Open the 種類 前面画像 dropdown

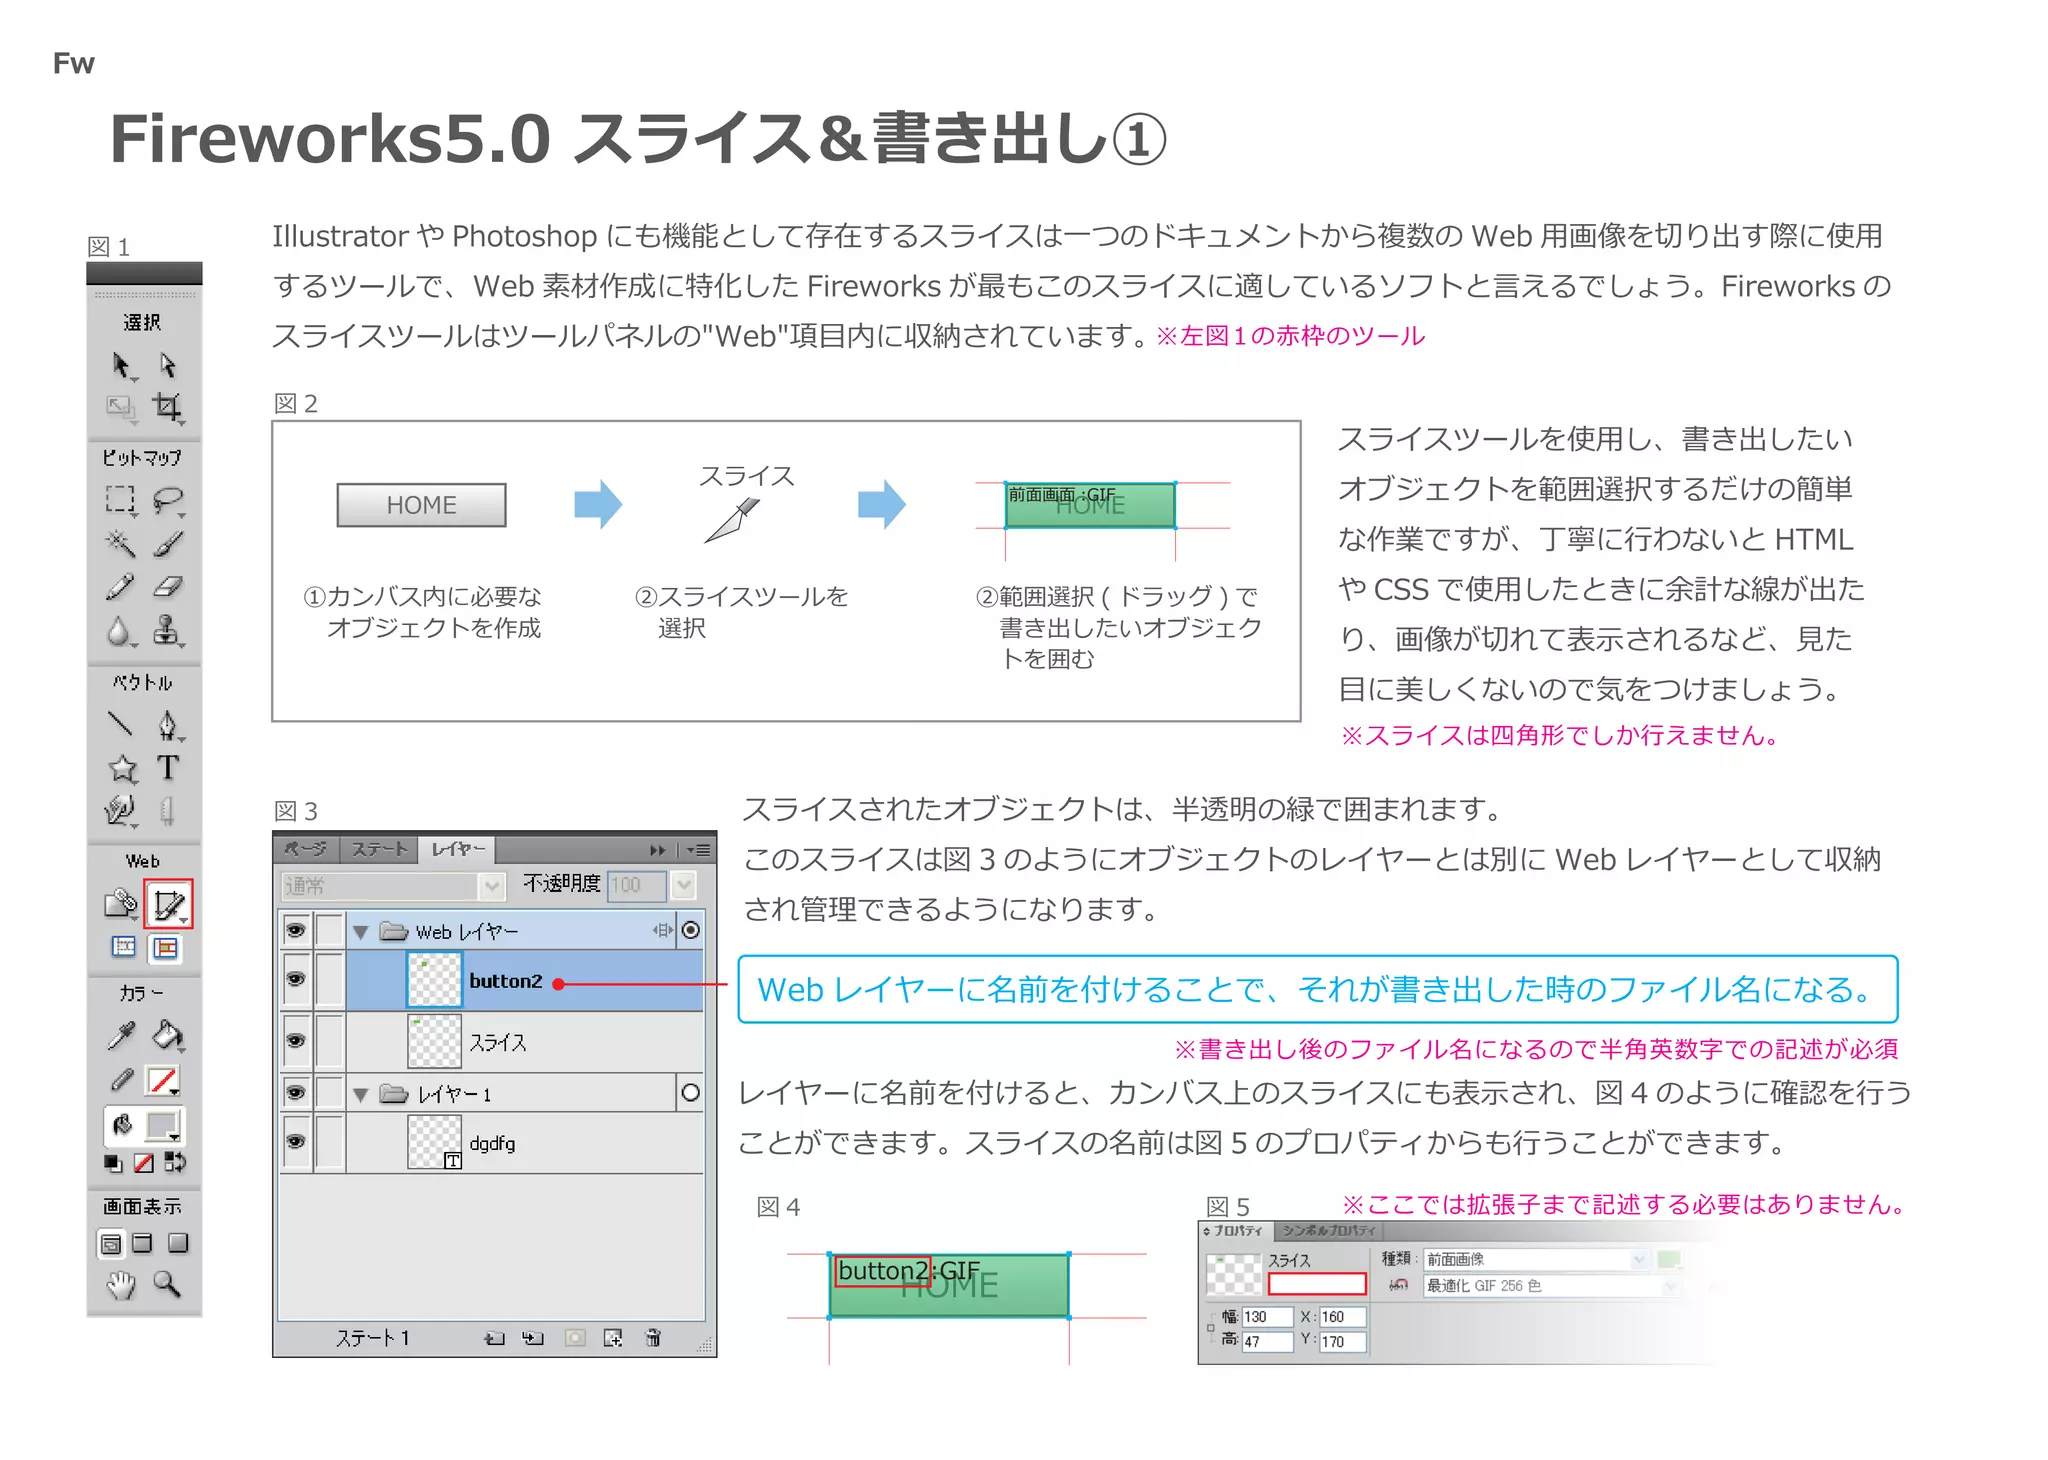[x=1638, y=1259]
